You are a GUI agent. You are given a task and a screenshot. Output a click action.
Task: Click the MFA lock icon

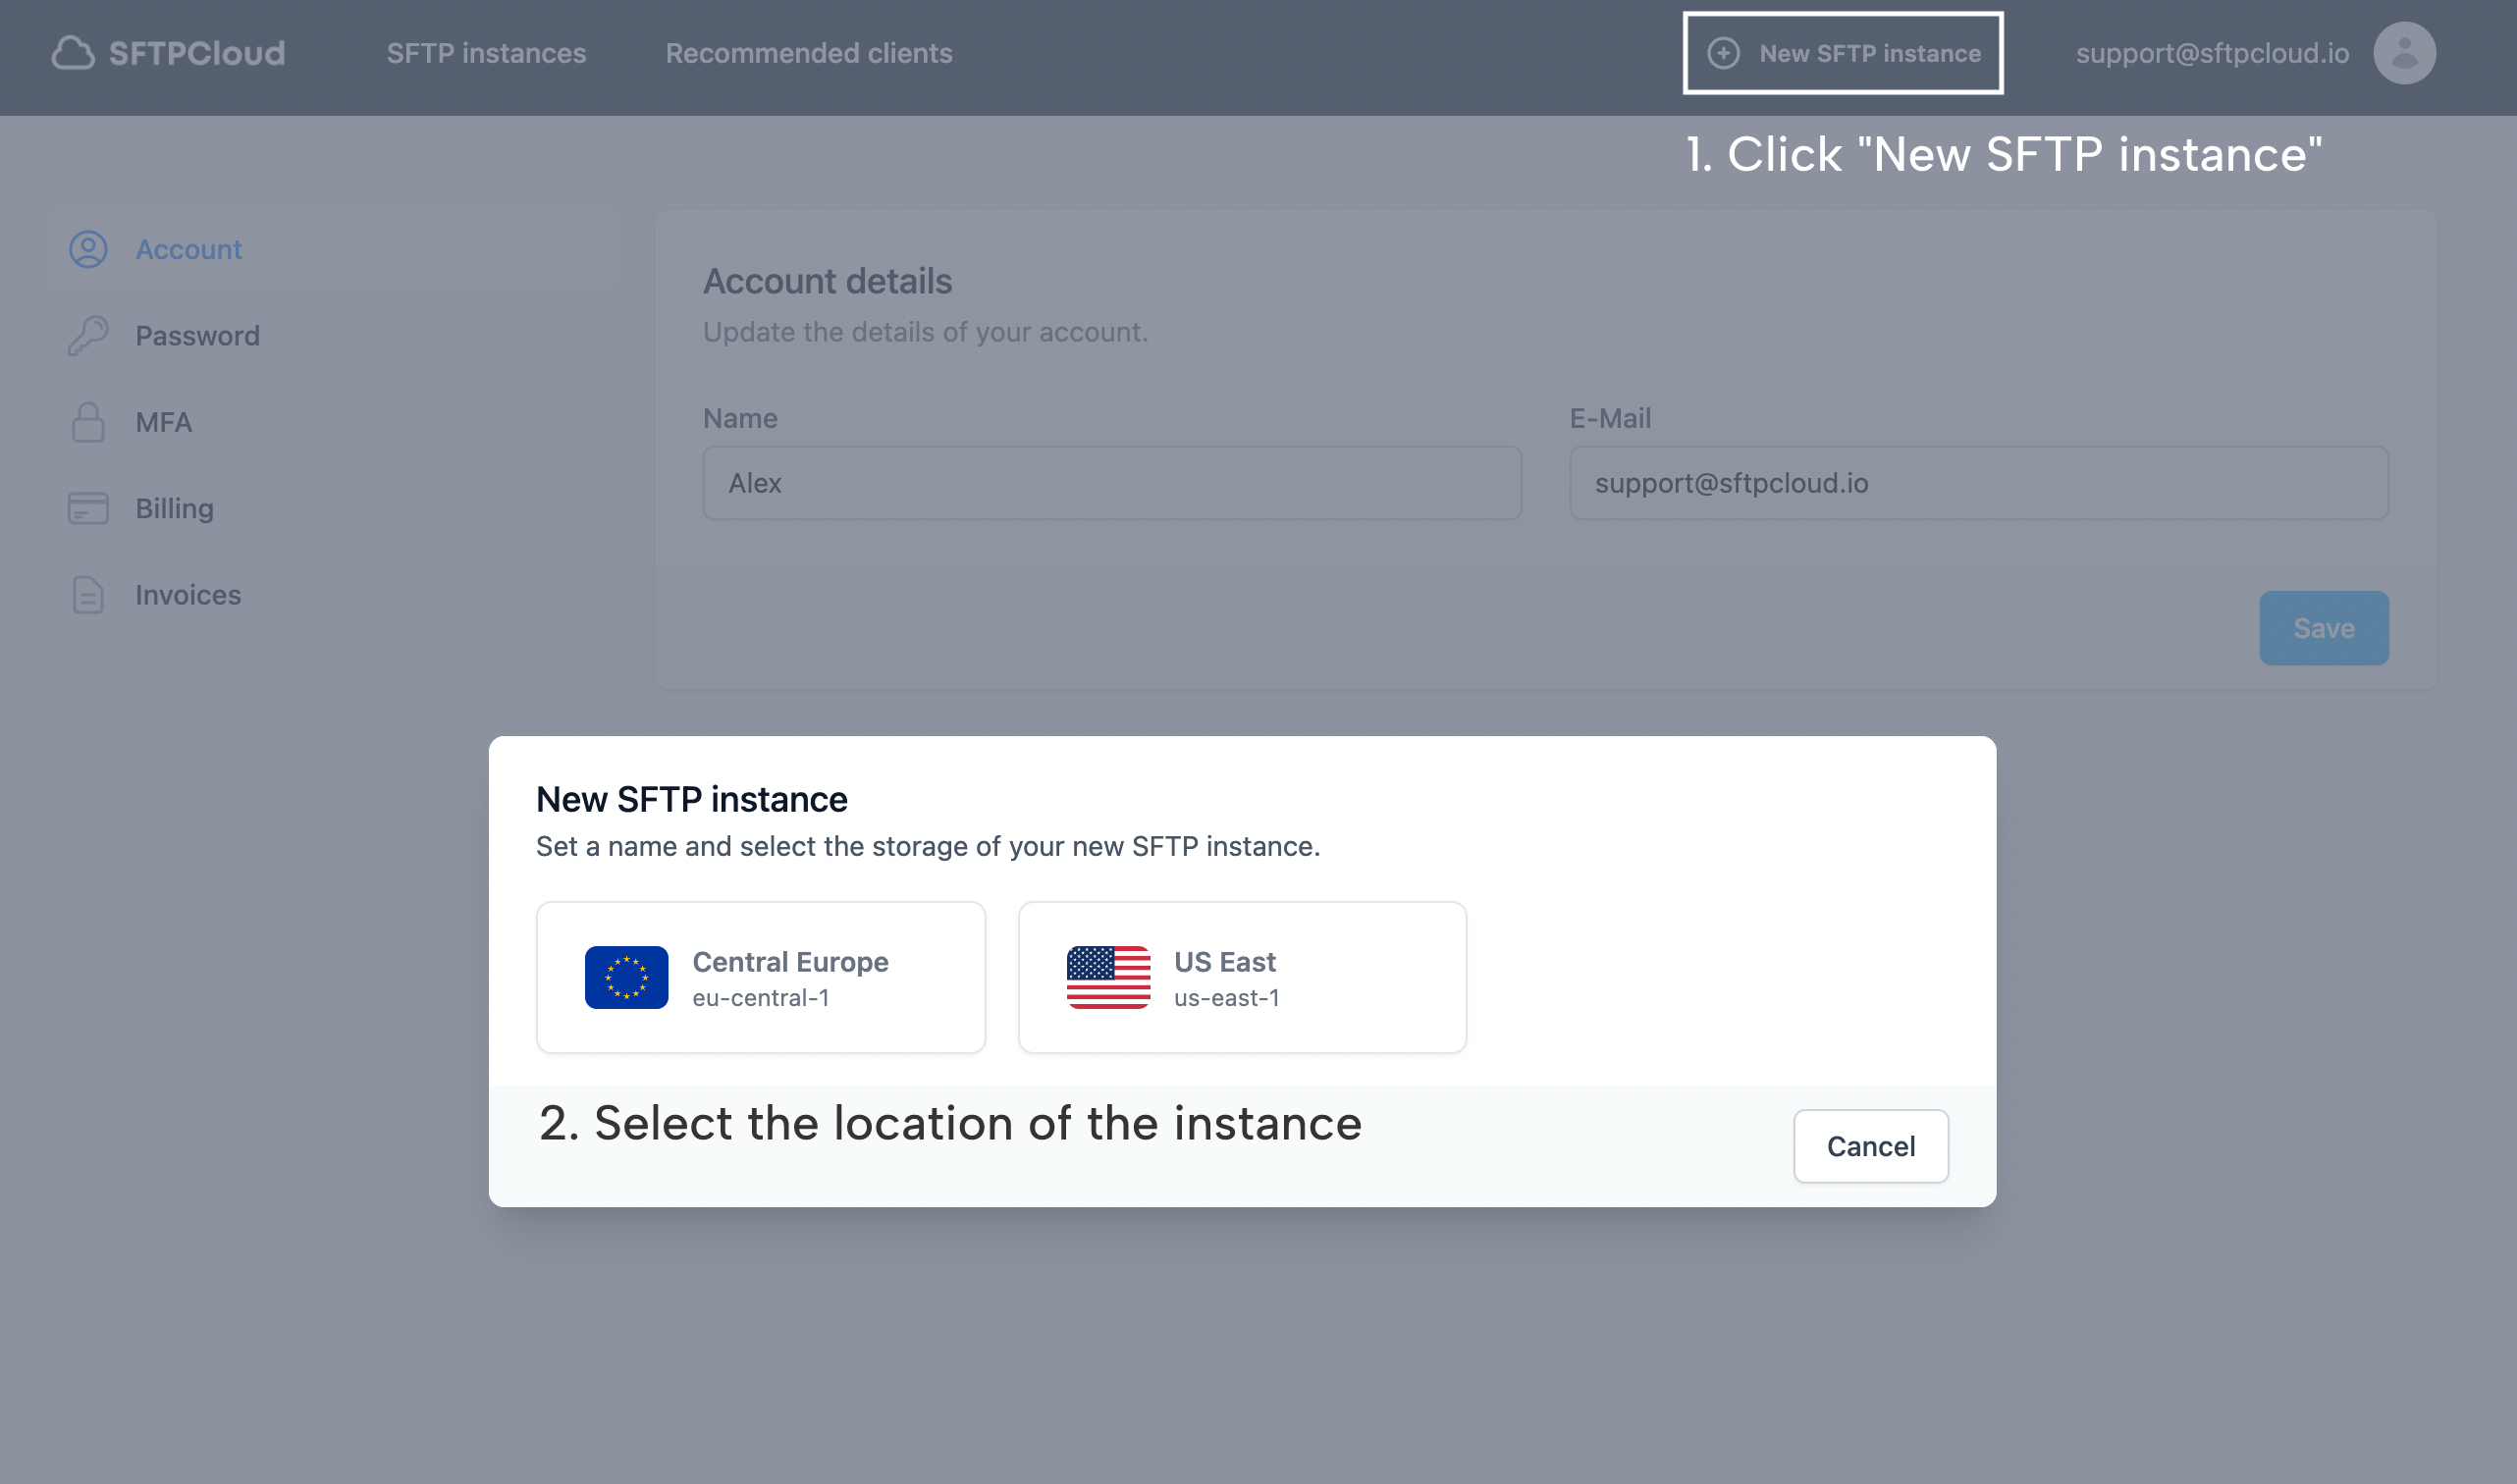88,420
